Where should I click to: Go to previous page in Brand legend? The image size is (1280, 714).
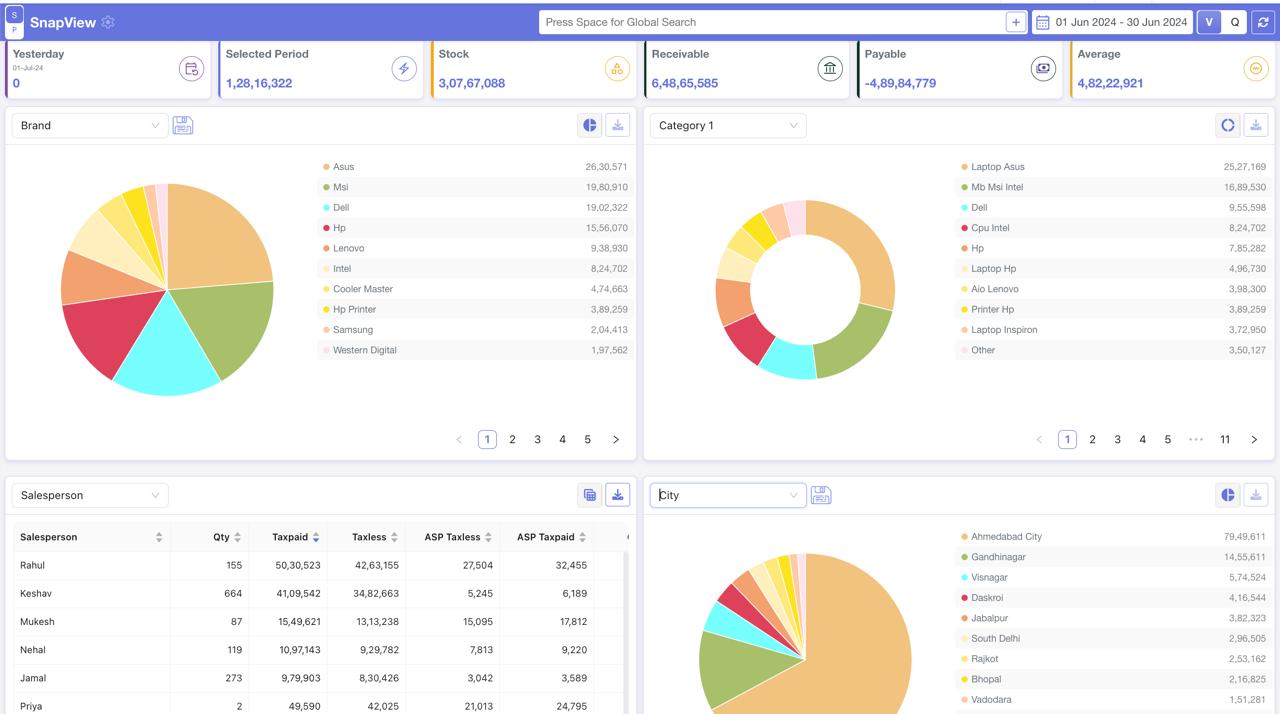coord(459,439)
